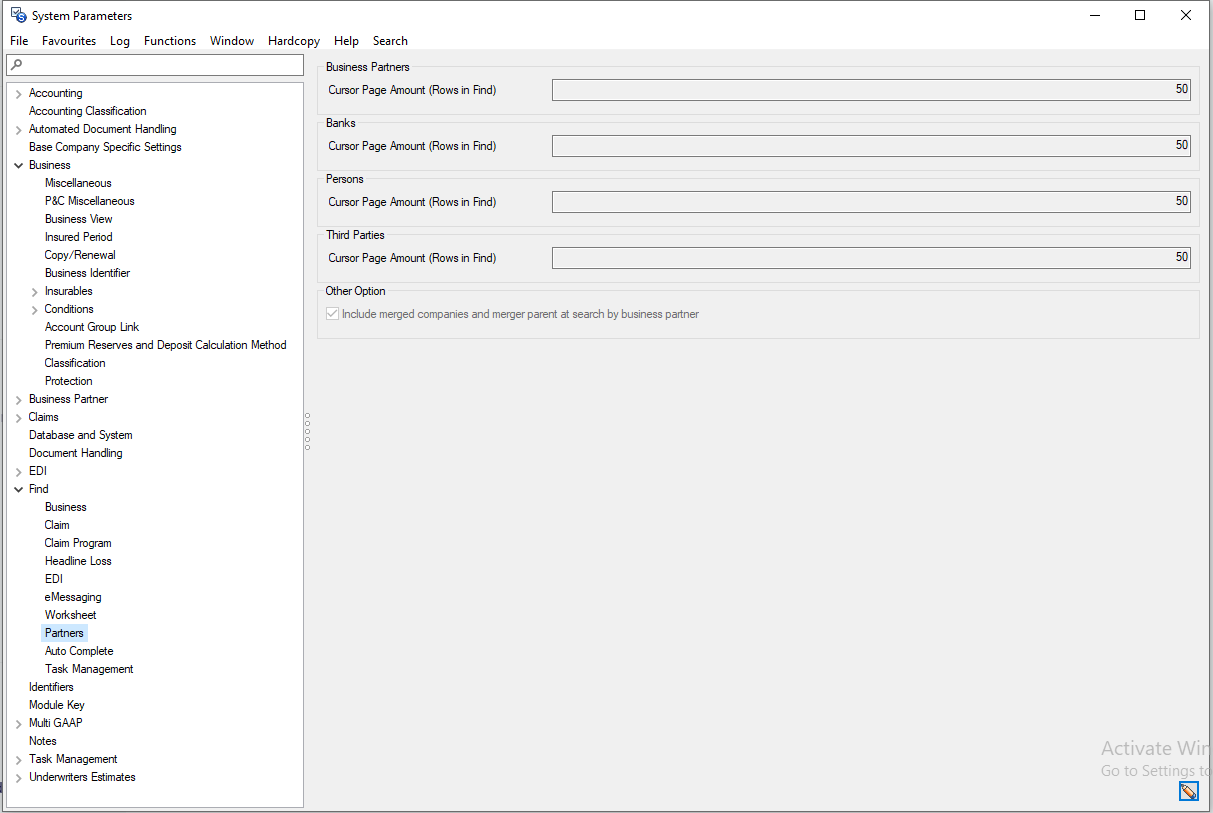Select Auto Complete under Find
This screenshot has height=813, width=1213.
click(x=79, y=651)
